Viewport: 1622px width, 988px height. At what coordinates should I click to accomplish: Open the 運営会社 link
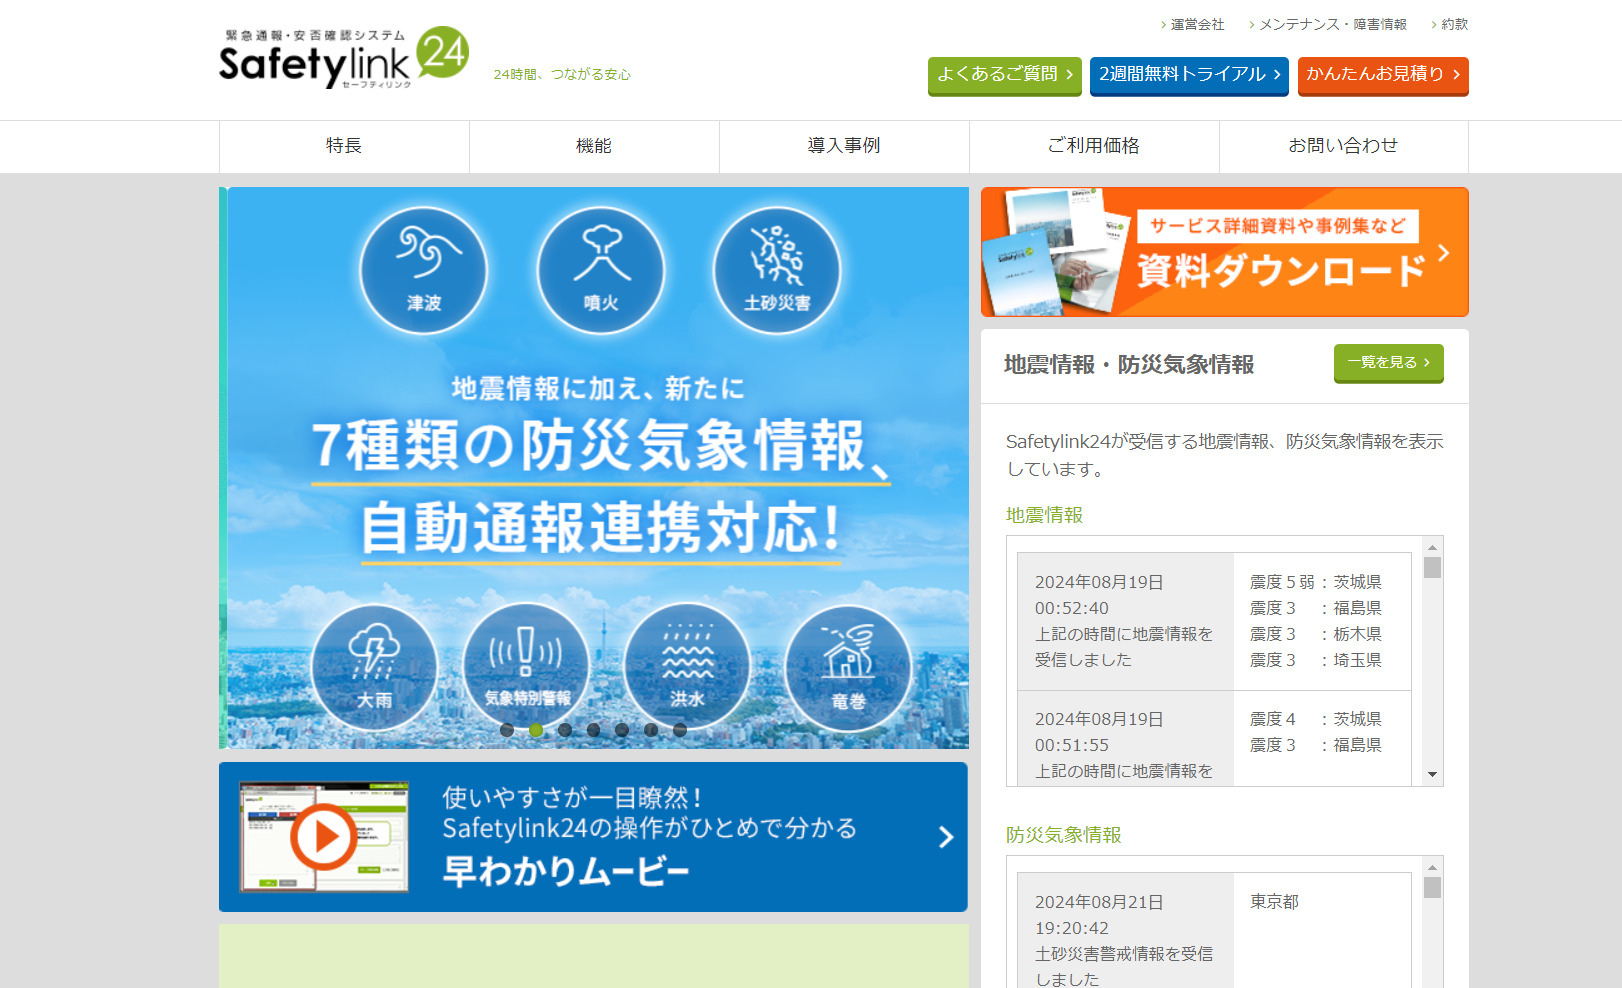[x=1197, y=24]
